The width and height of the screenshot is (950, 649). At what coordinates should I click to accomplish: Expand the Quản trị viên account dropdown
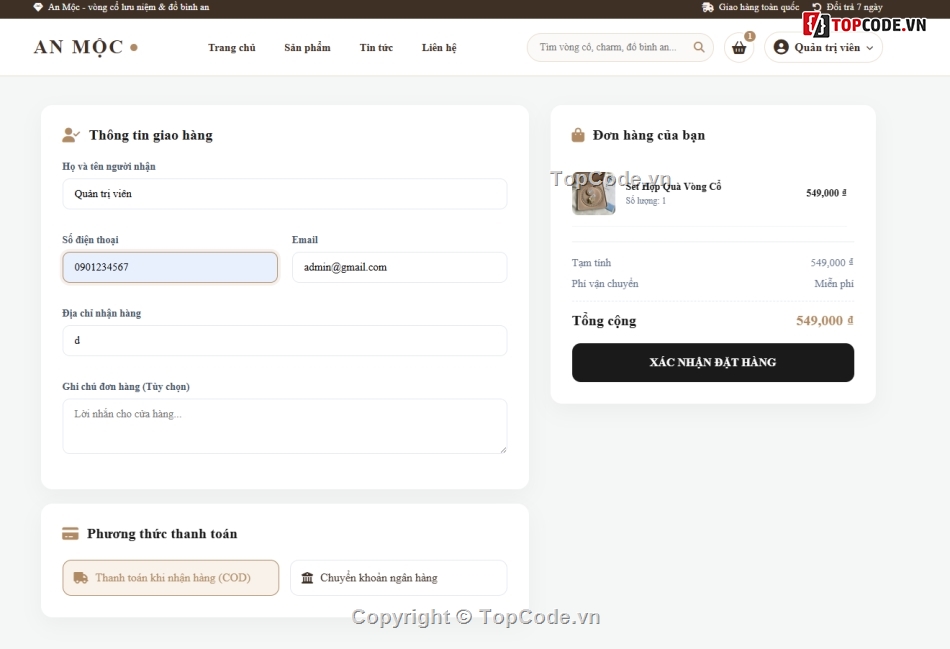pyautogui.click(x=823, y=47)
